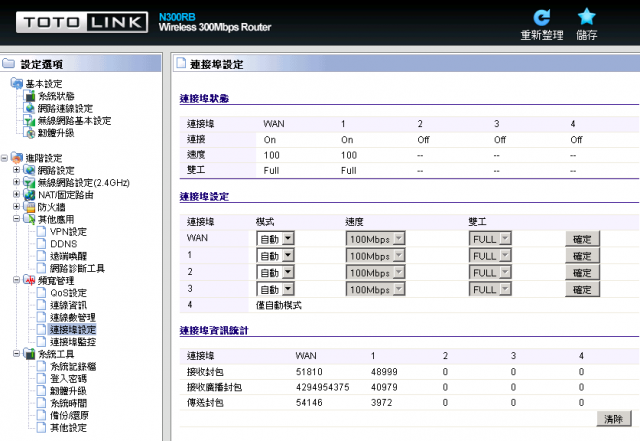Viewport: 640px width, 441px height.
Task: Click the 網路連線設定 globe icon
Action: click(x=30, y=109)
